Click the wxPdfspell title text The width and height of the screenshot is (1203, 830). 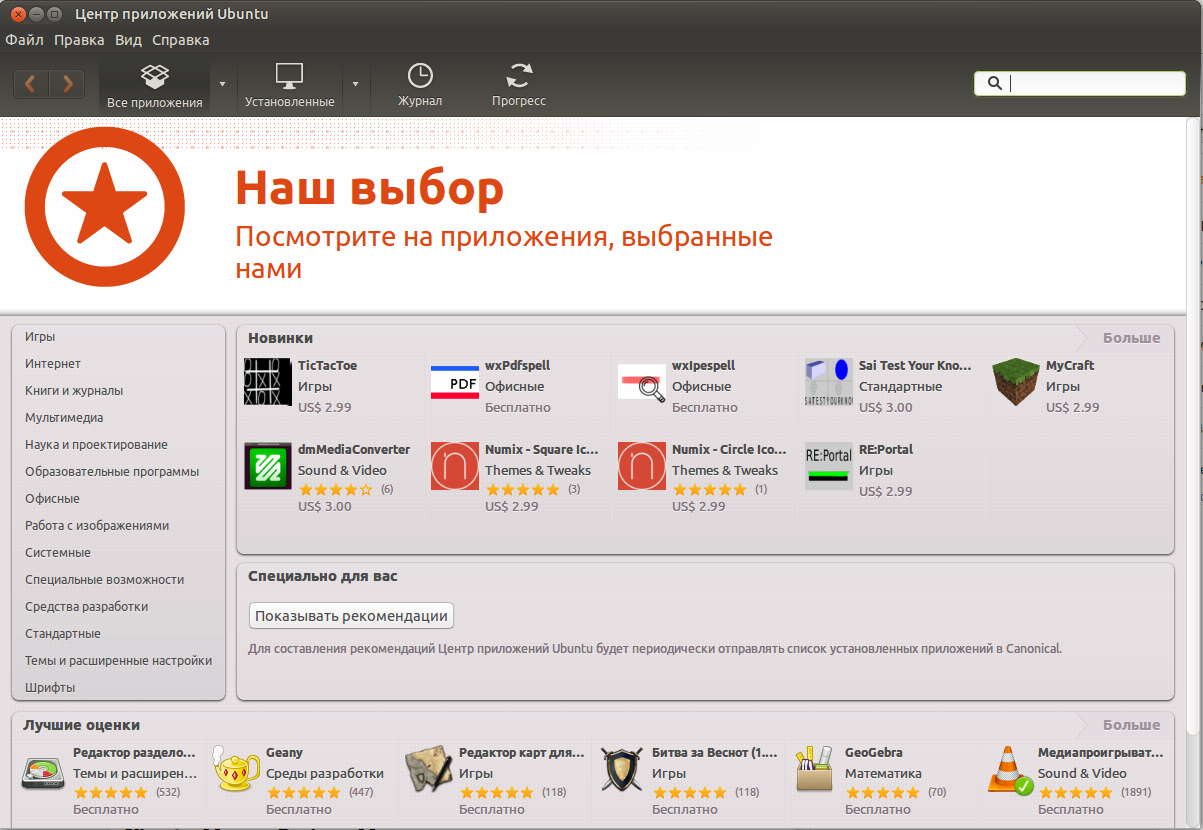pos(518,366)
